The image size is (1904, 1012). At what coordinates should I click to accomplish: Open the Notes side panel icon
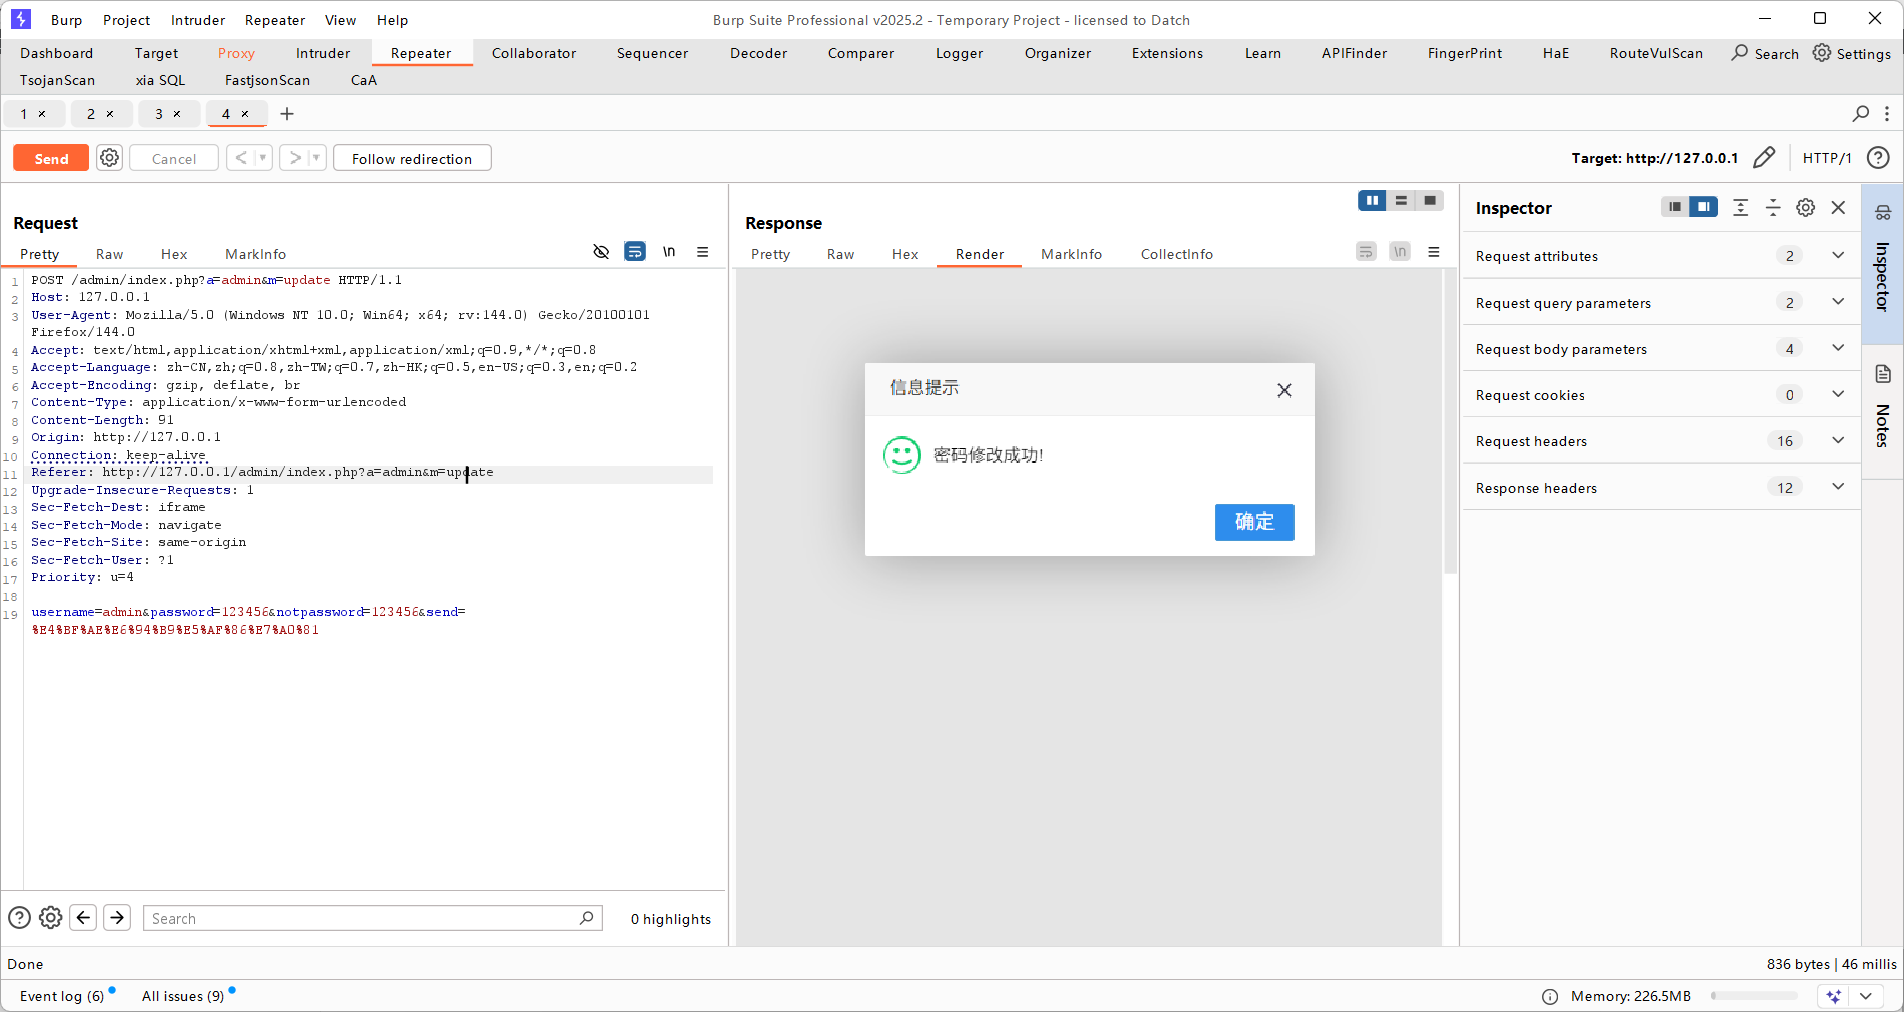[1883, 374]
